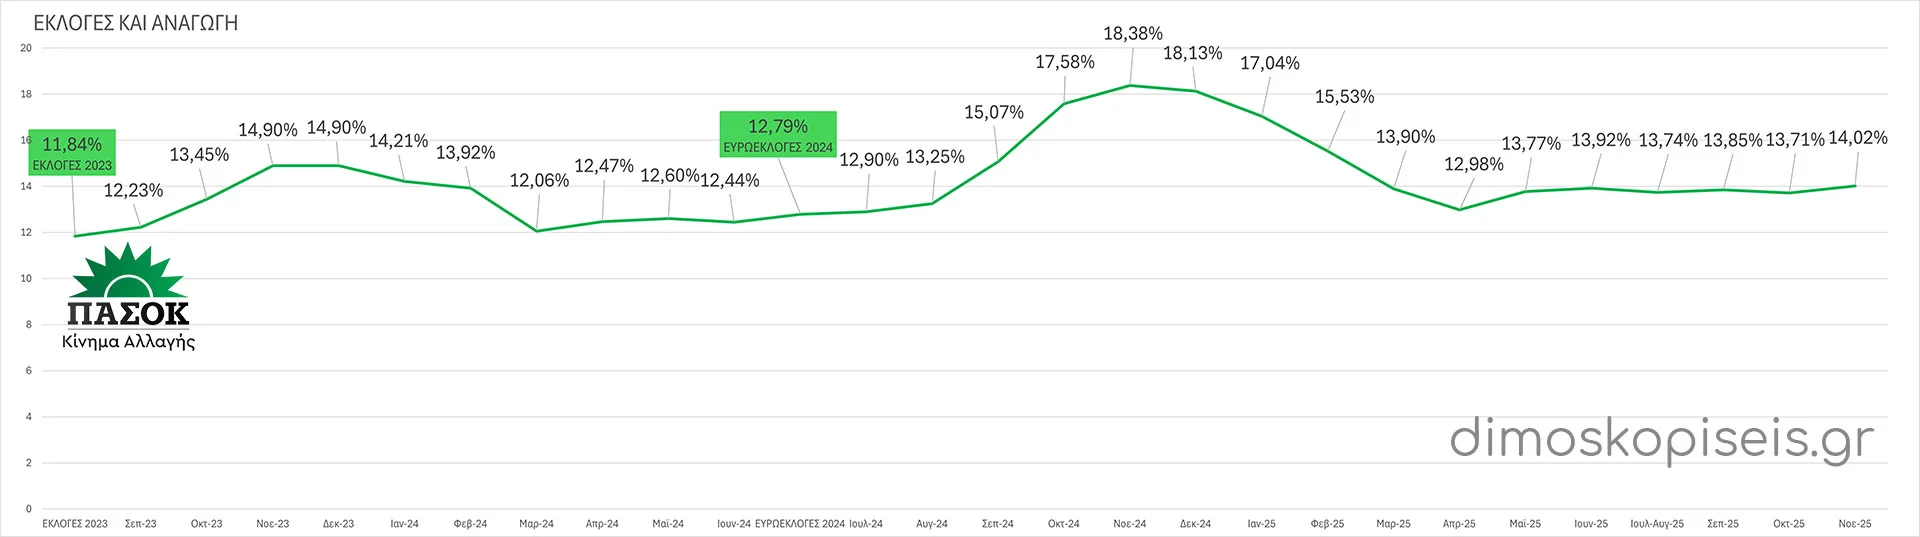The height and width of the screenshot is (537, 1920).
Task: Click the ΕΚΛΟΓΕΣ 2023 axis label
Action: 75,524
